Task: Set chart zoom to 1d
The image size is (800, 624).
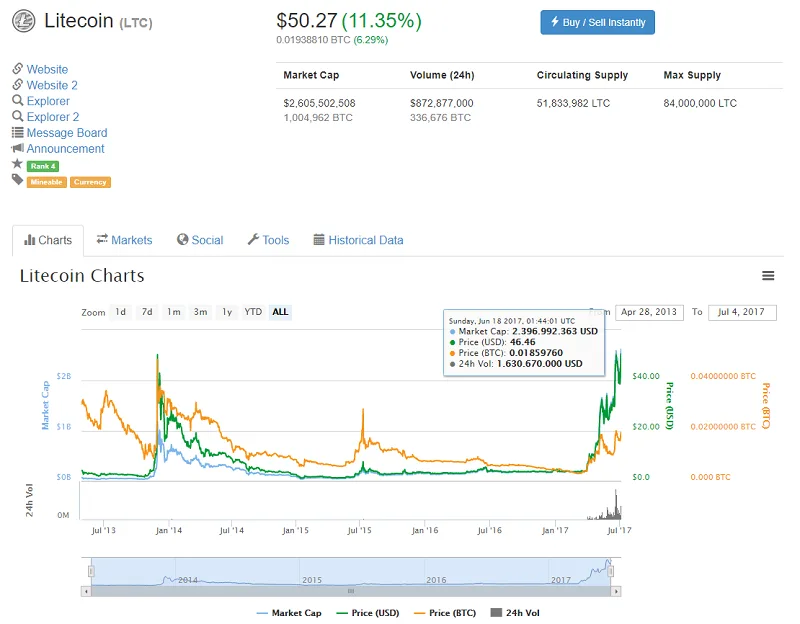Action: 120,312
